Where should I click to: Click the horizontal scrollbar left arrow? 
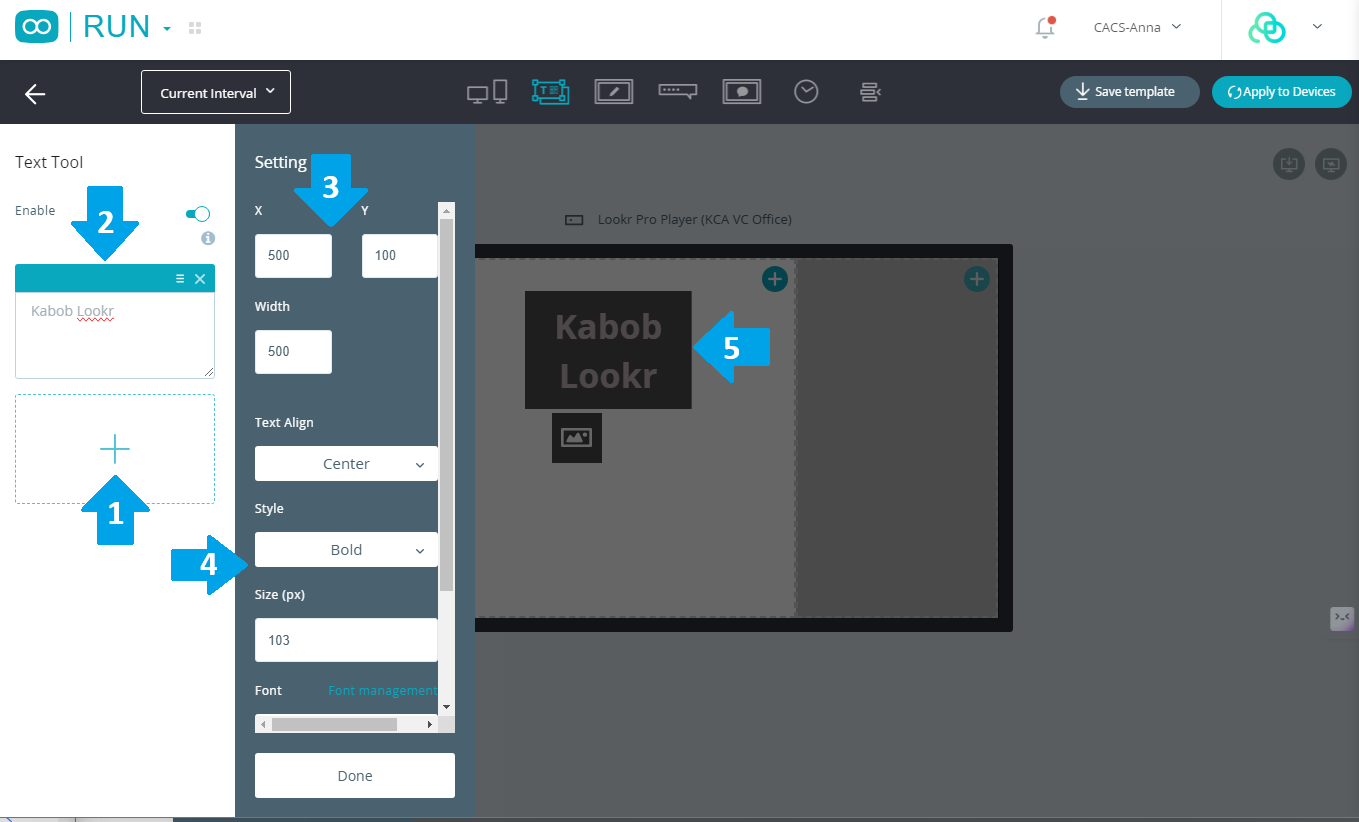click(263, 724)
